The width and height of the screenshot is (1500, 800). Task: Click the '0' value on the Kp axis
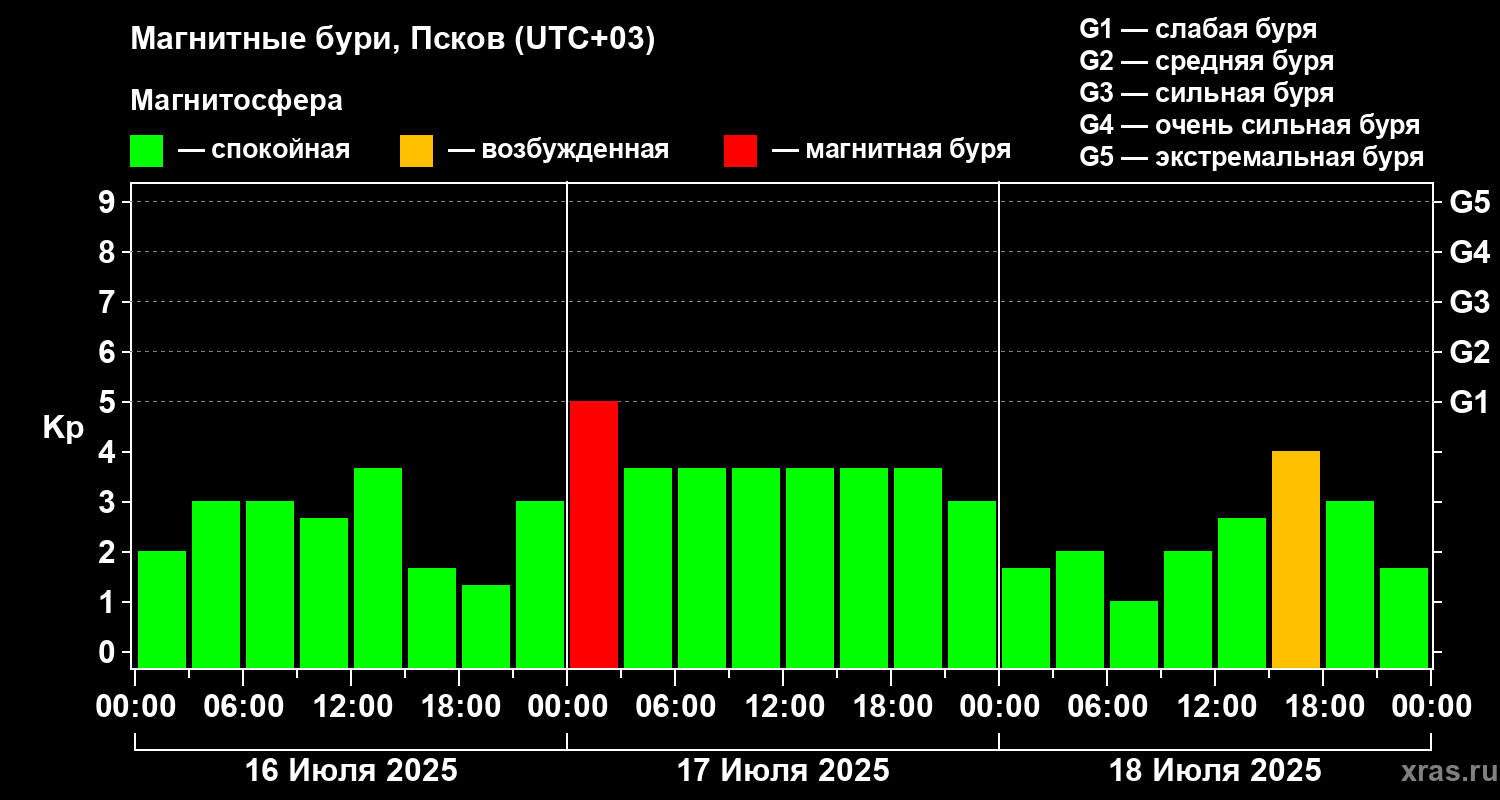(x=109, y=652)
